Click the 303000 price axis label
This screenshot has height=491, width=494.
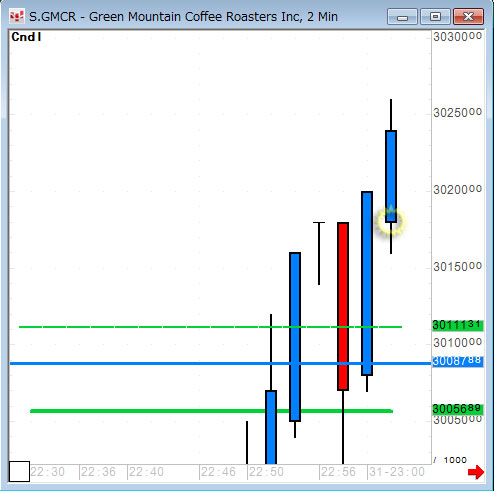coord(457,36)
